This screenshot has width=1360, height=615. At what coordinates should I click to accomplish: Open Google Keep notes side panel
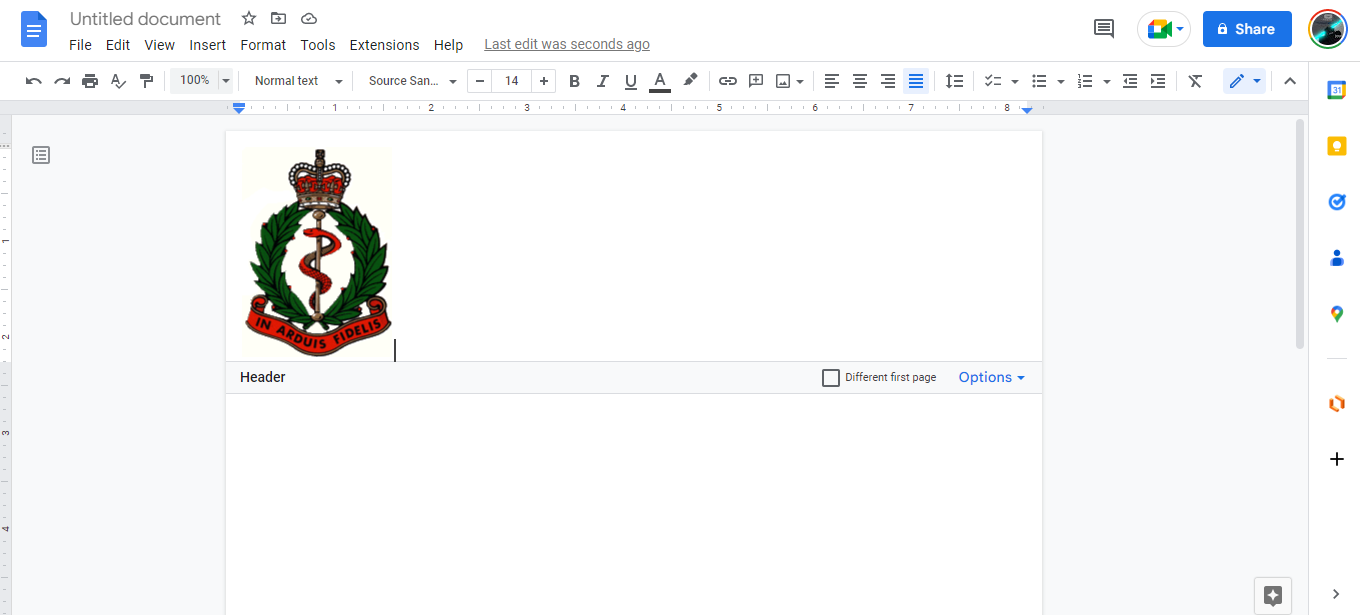click(1337, 146)
